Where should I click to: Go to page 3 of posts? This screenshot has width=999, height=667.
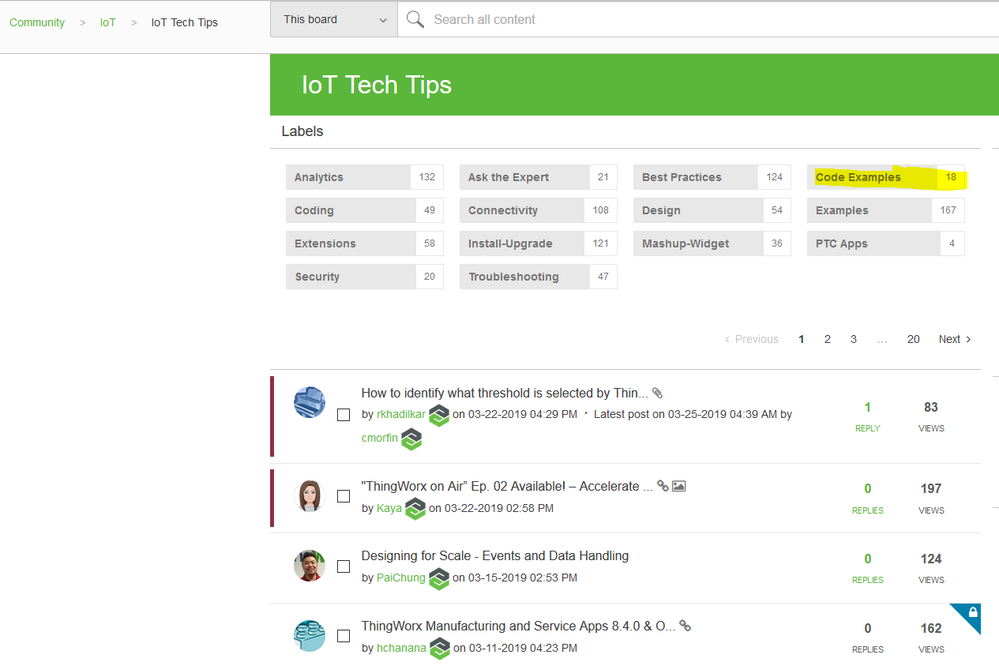tap(853, 340)
